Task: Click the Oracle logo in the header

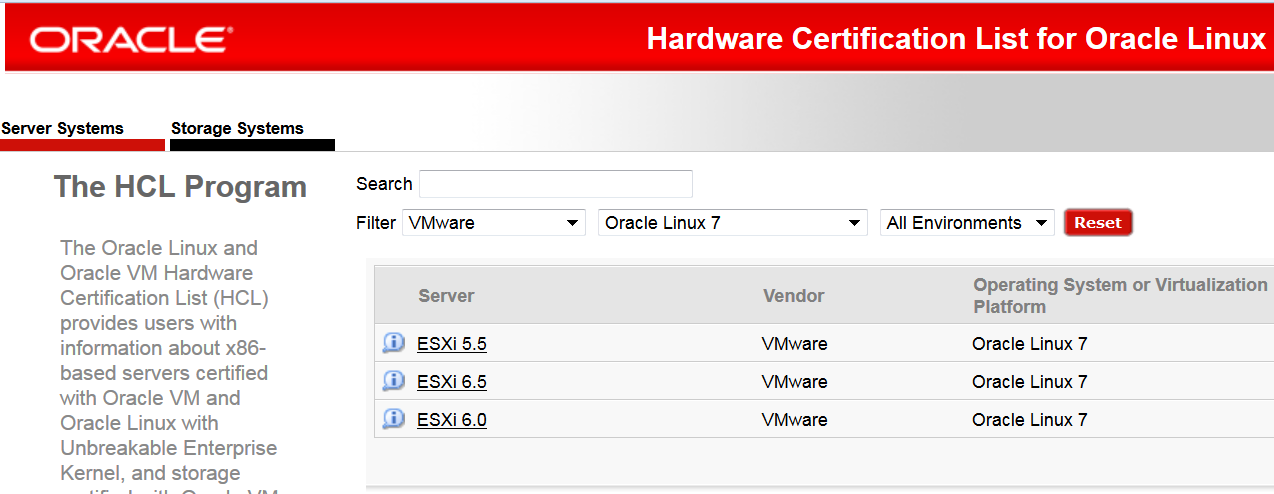Action: 131,40
